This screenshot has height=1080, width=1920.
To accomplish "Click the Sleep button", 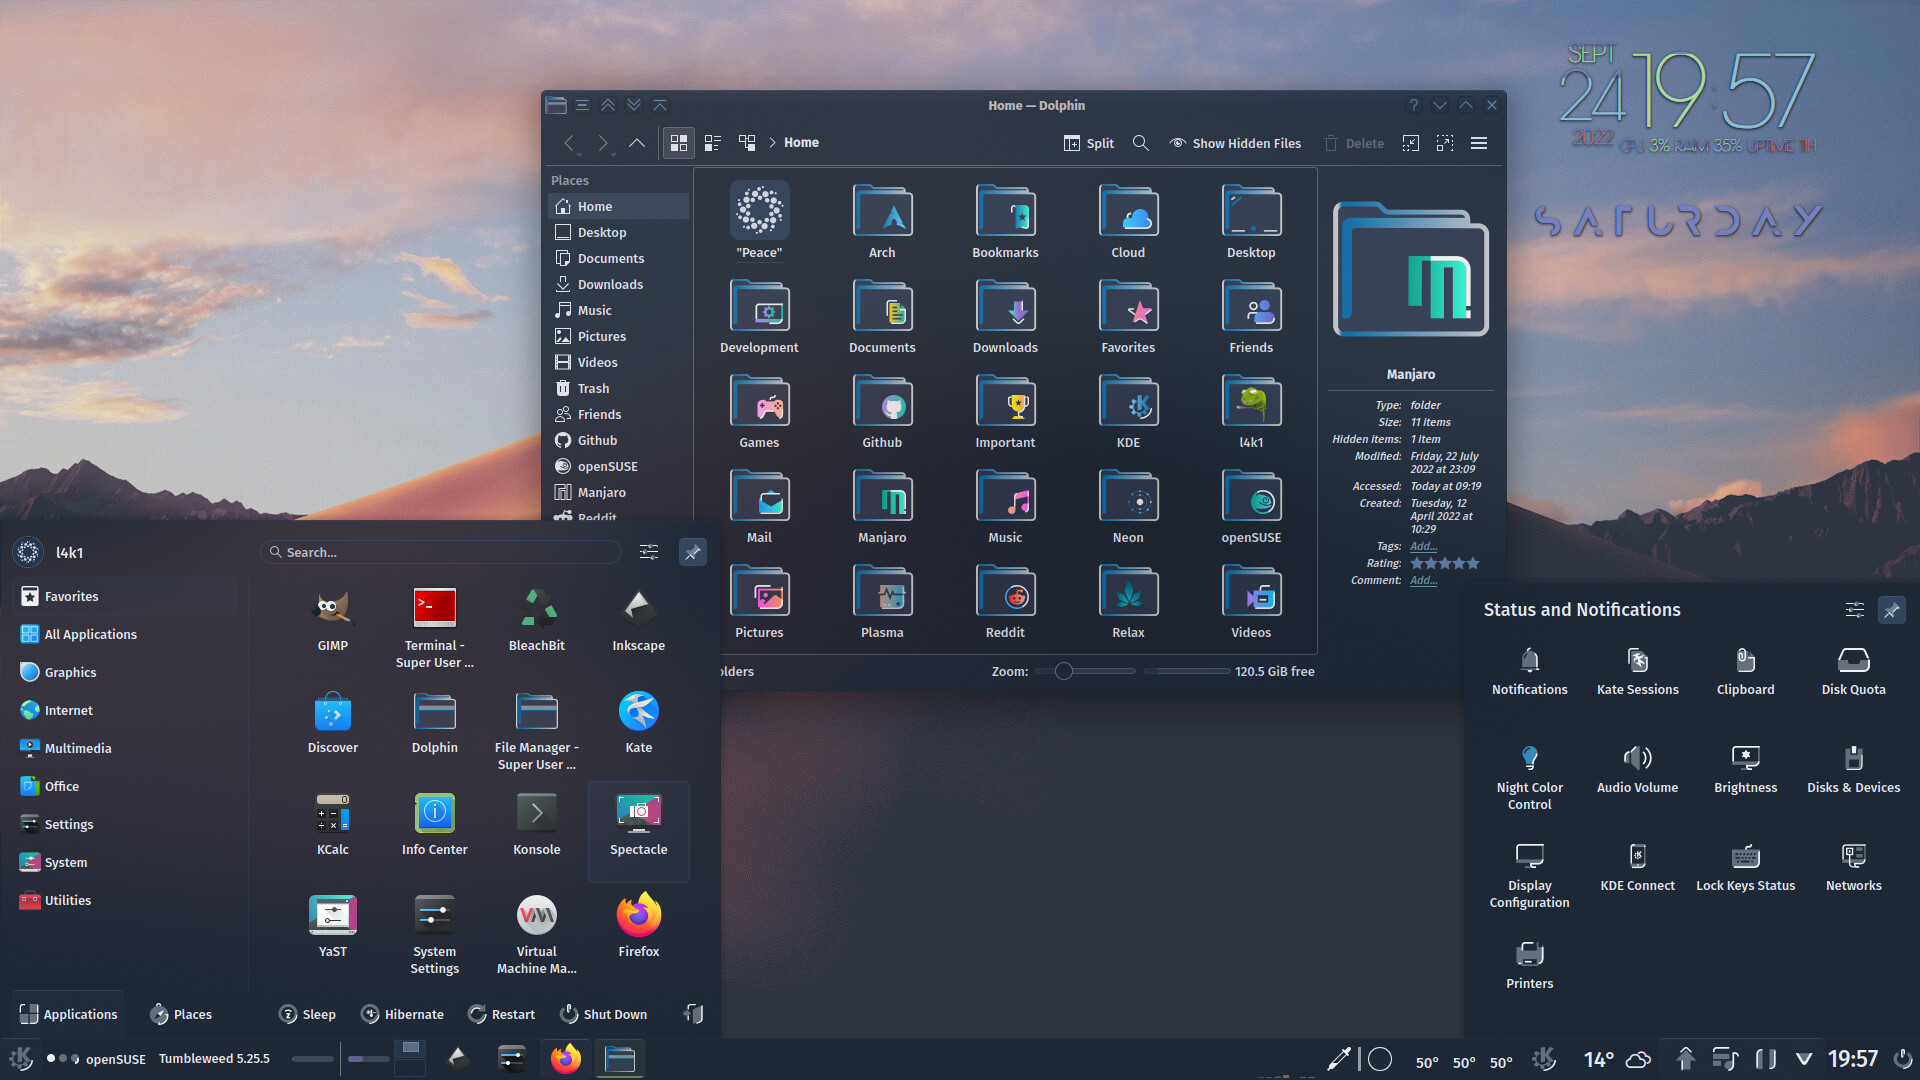I will pyautogui.click(x=307, y=1014).
